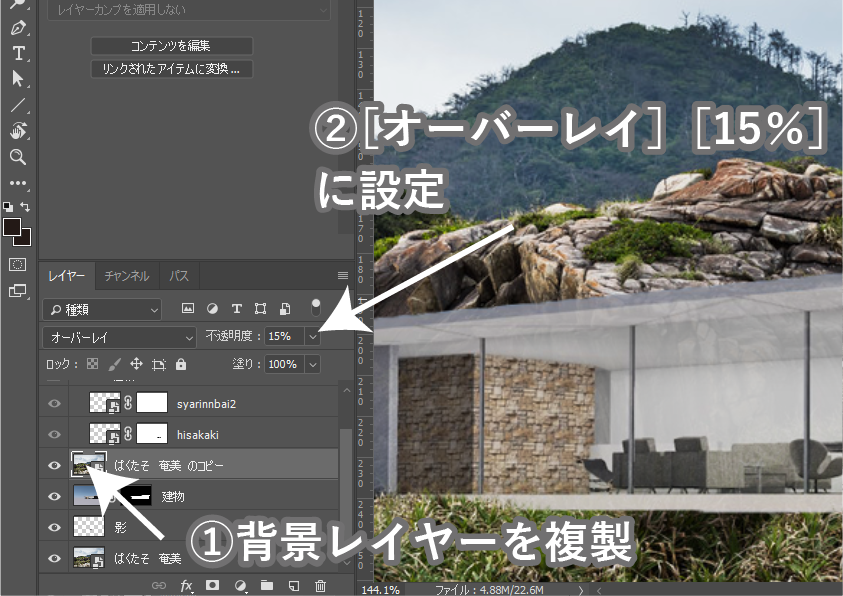Image resolution: width=843 pixels, height=596 pixels.
Task: Open the background color swatch
Action: point(25,239)
